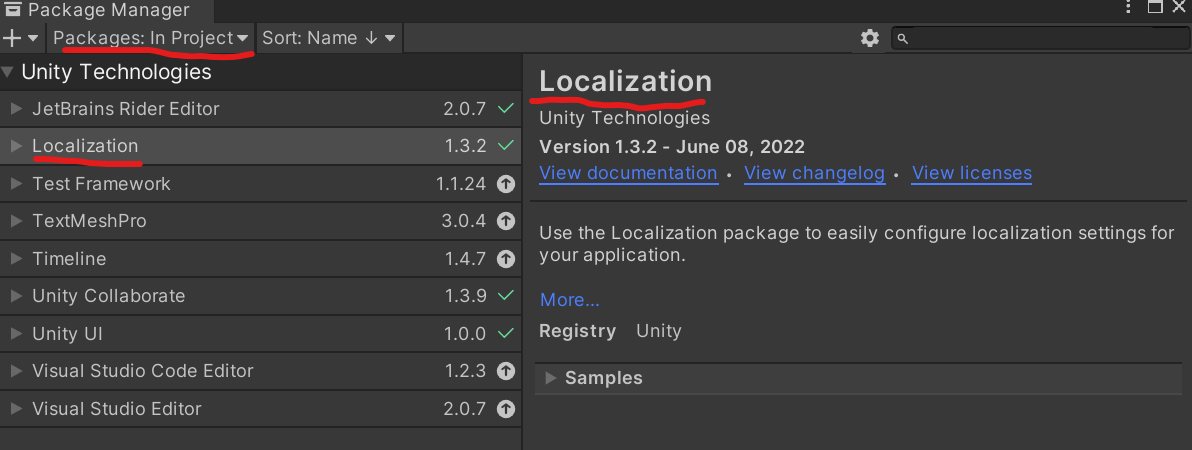Click the Test Framework update available icon
1192x450 pixels.
(506, 183)
